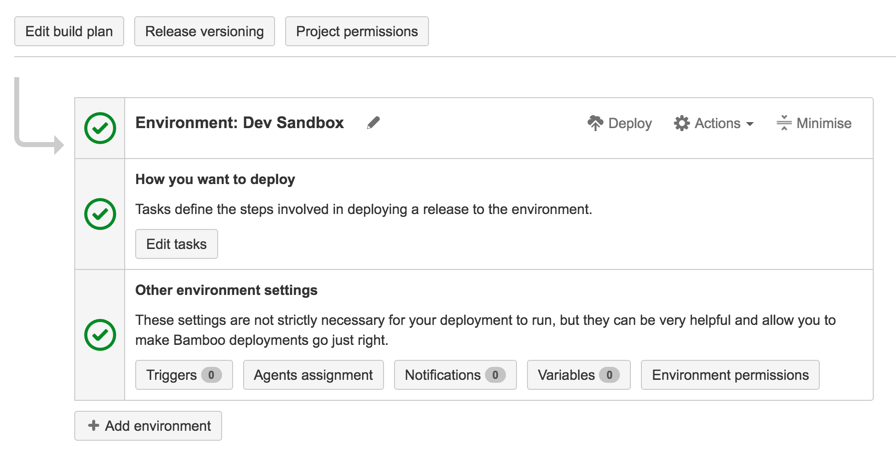Image resolution: width=896 pixels, height=456 pixels.
Task: Open the Notifications settings
Action: [x=455, y=375]
